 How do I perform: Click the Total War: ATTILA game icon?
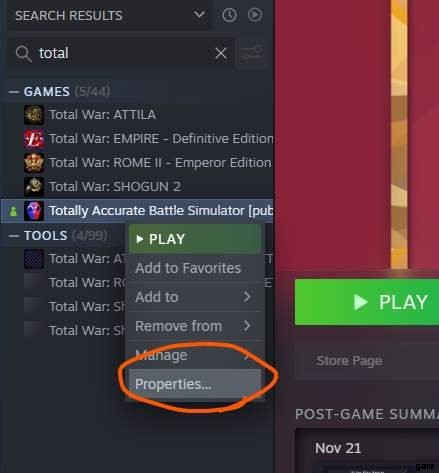(34, 115)
